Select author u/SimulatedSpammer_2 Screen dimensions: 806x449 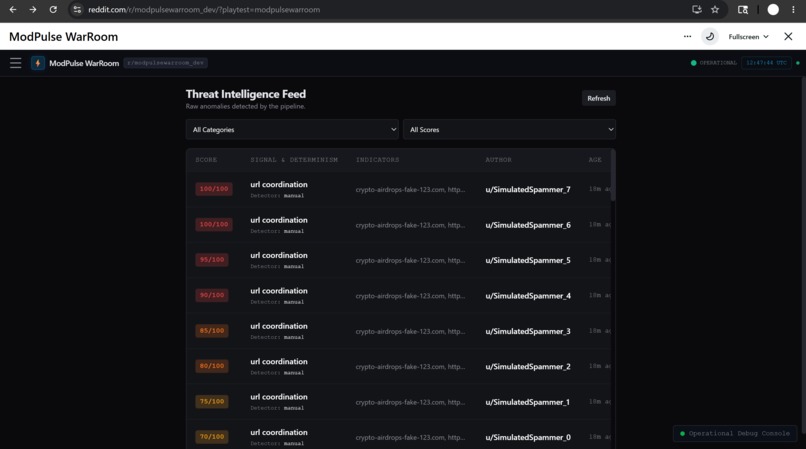tap(528, 367)
